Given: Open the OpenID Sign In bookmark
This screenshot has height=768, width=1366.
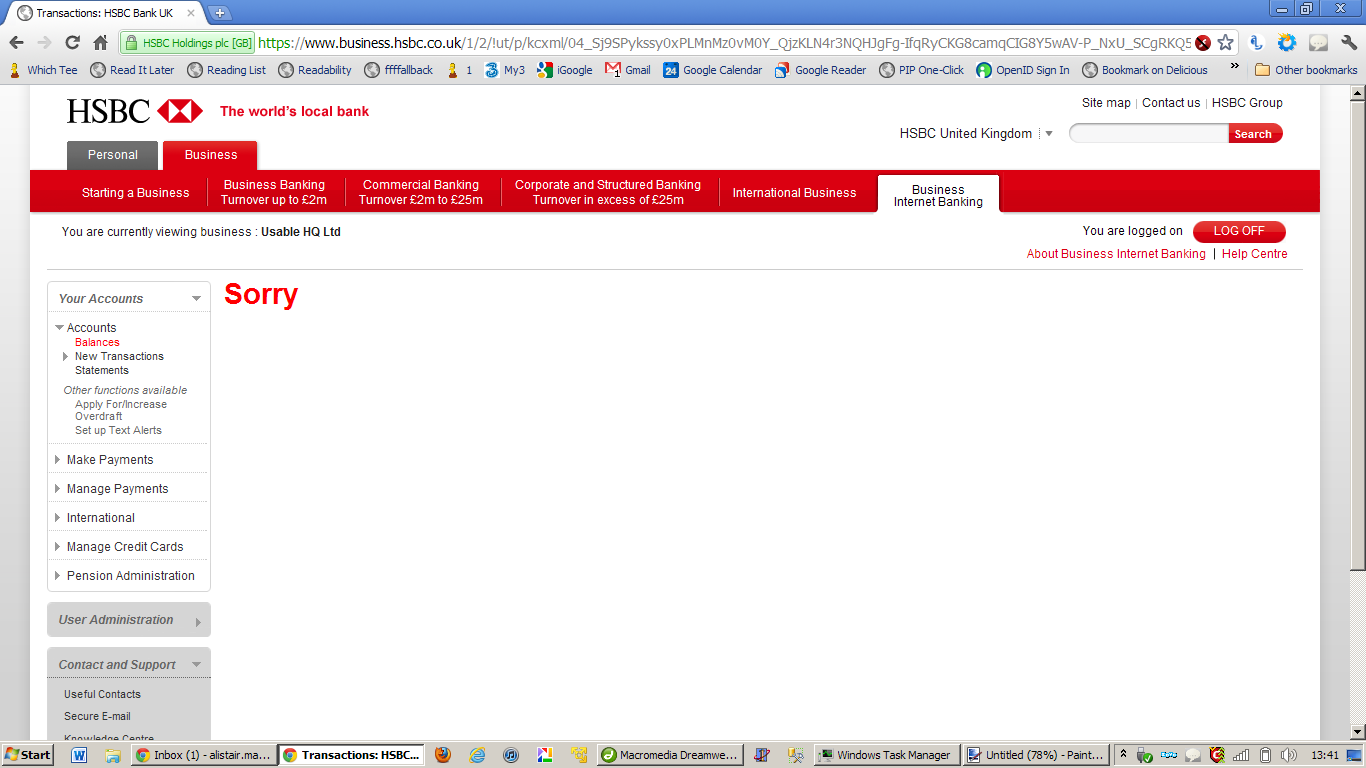Looking at the screenshot, I should point(1022,70).
